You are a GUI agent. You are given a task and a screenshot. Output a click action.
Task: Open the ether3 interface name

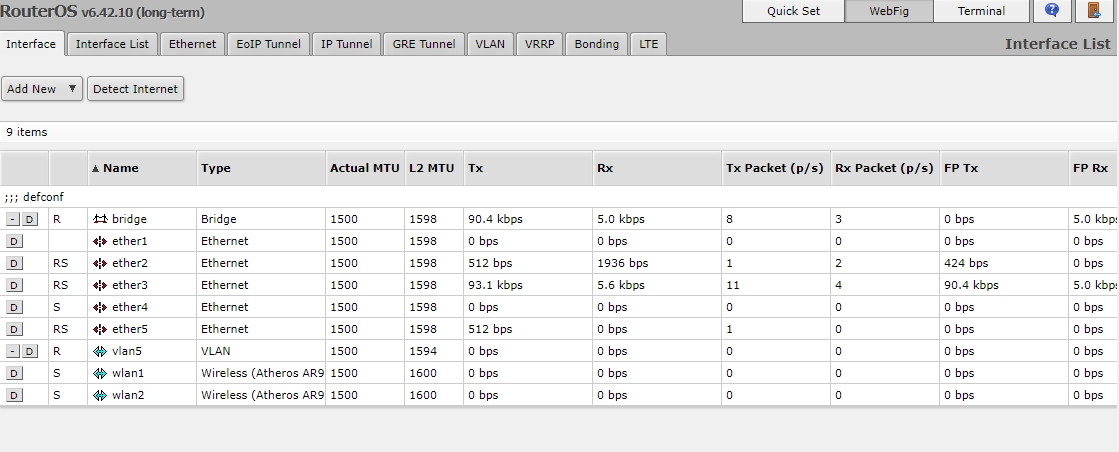point(130,286)
